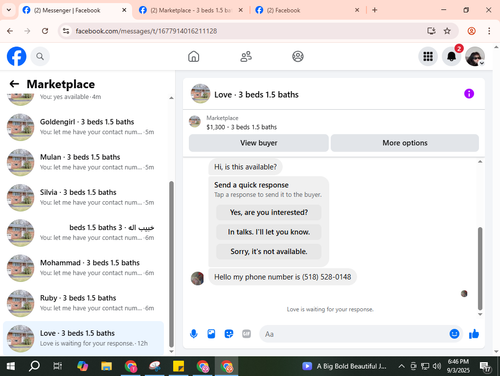Screen dimensions: 500x376
Task: Go to Home feed icon
Action: tap(193, 56)
